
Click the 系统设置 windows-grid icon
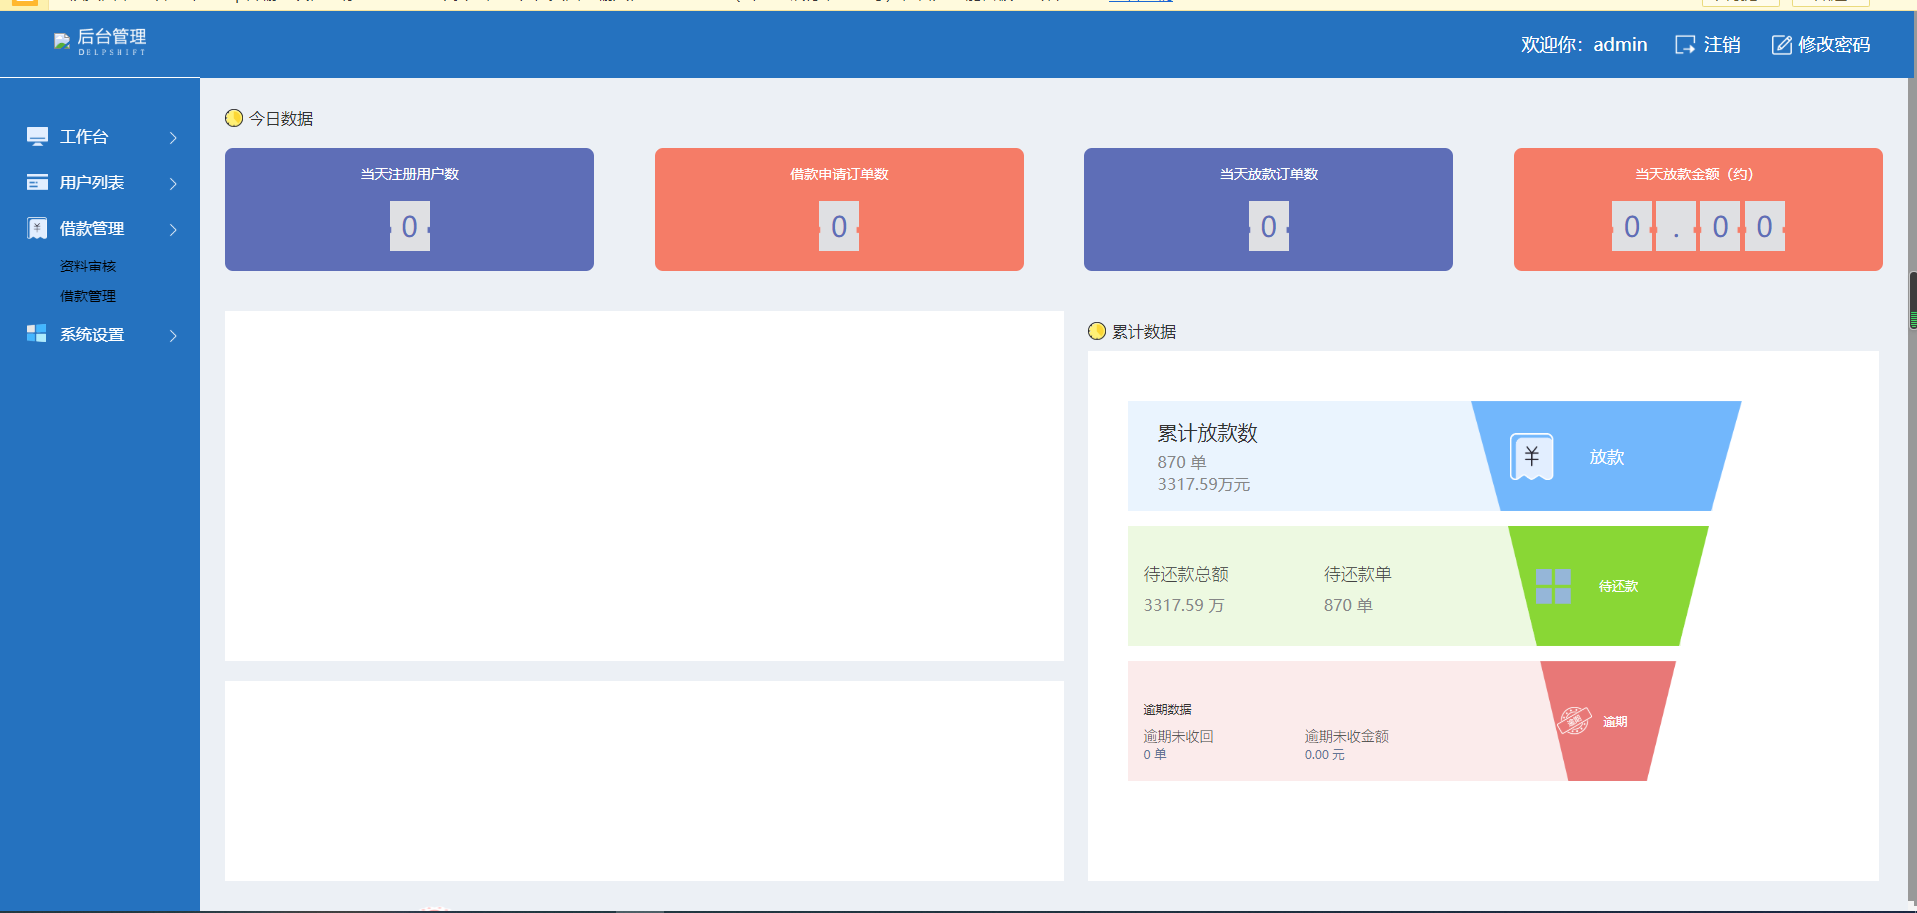coord(37,334)
